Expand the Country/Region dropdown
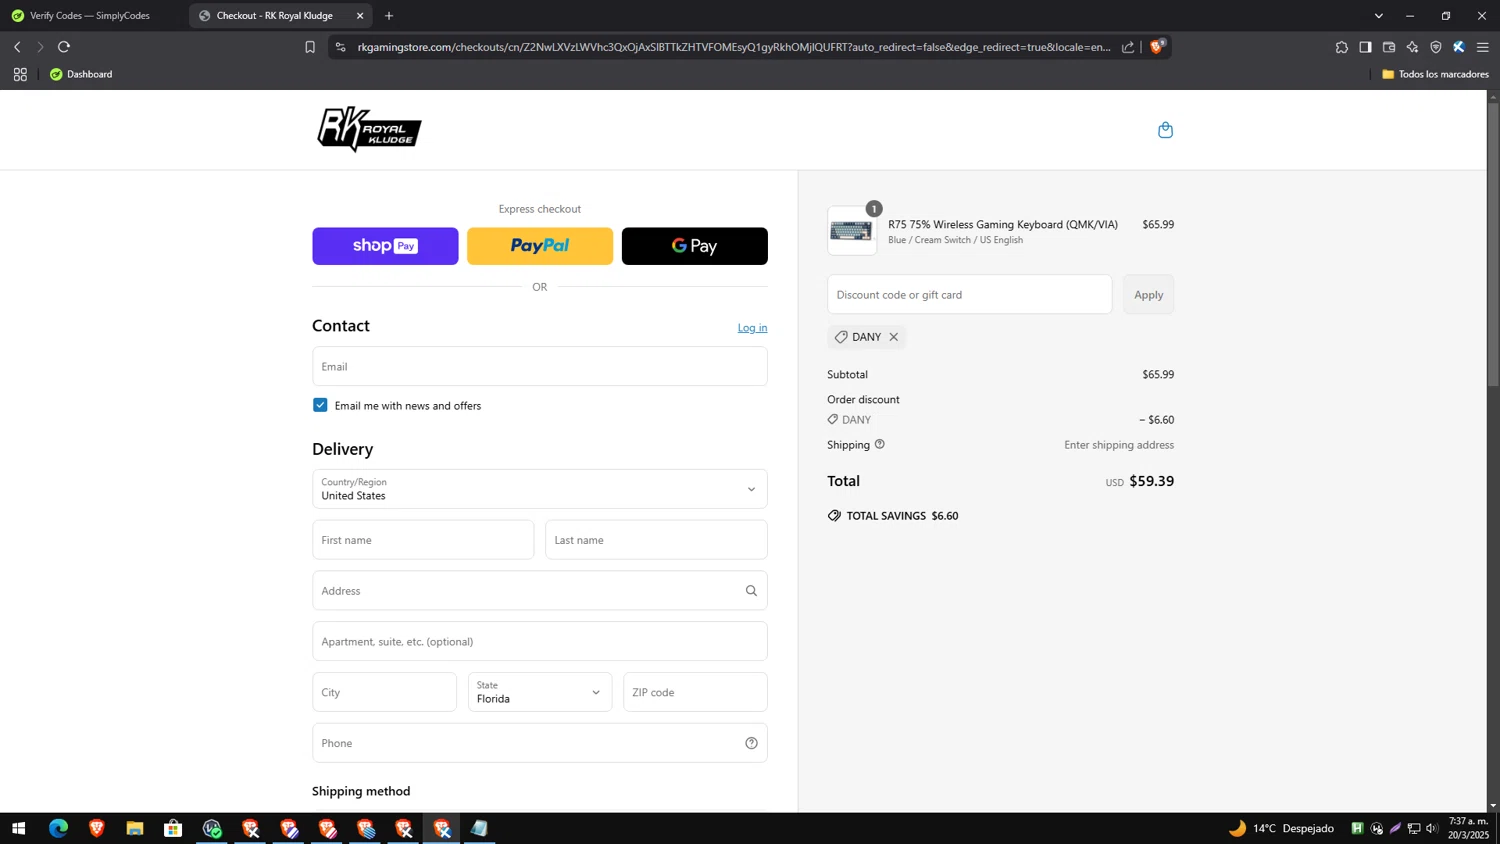 (540, 489)
